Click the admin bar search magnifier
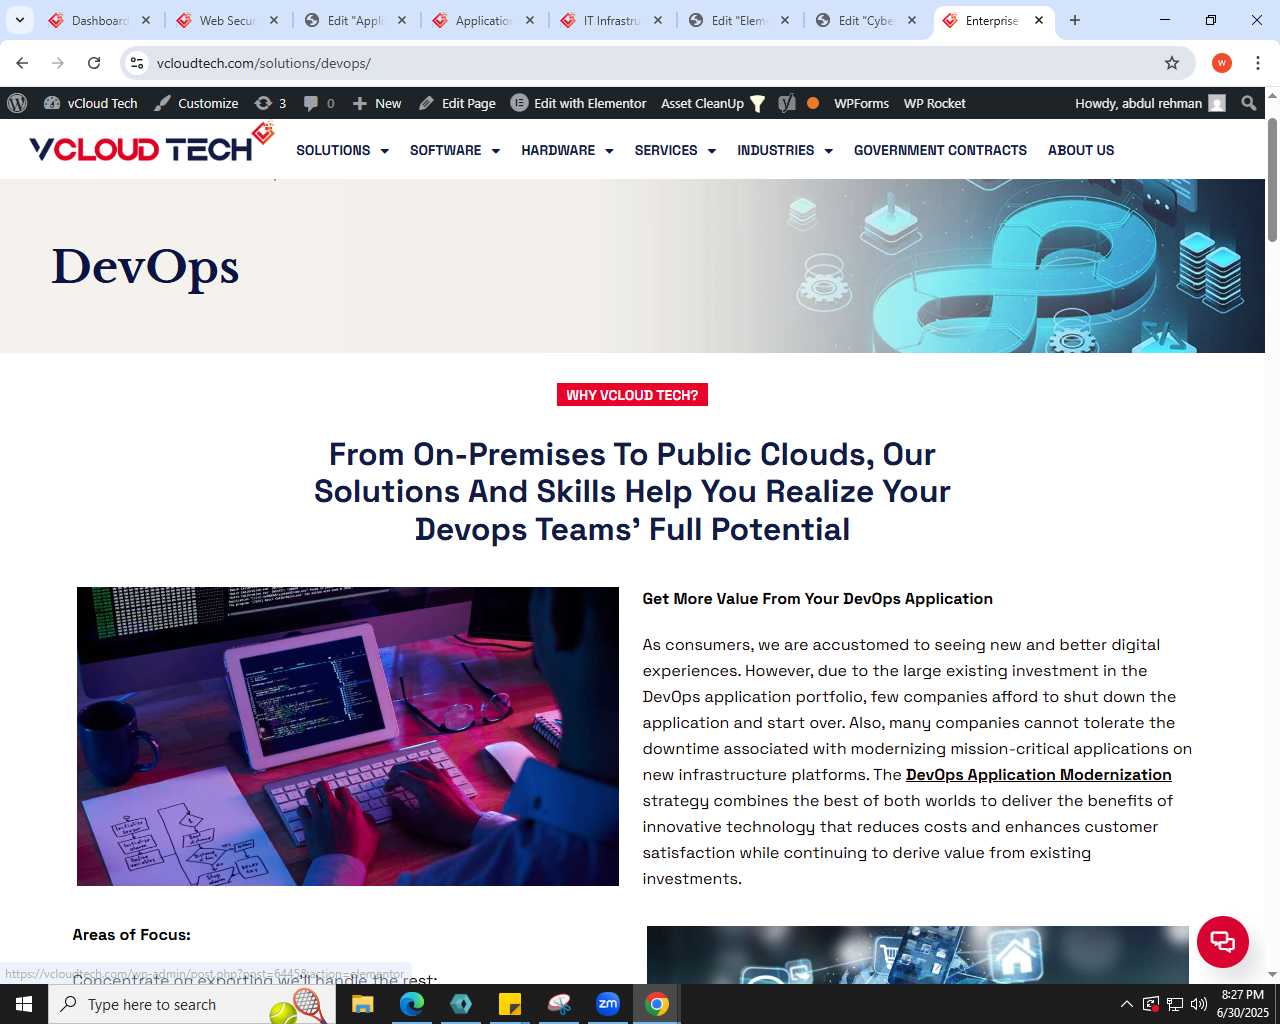 [x=1248, y=103]
